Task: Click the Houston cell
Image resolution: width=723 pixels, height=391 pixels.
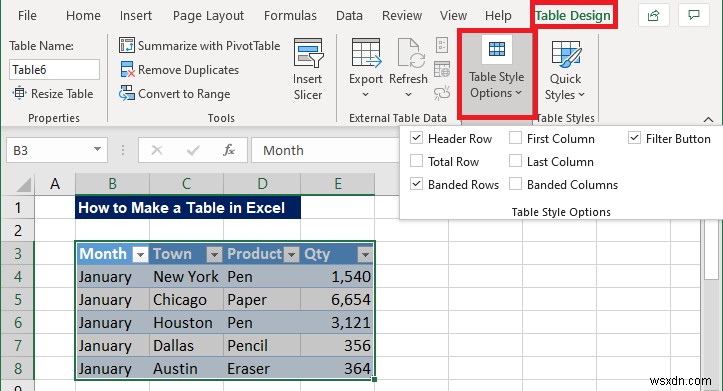Action: (186, 323)
